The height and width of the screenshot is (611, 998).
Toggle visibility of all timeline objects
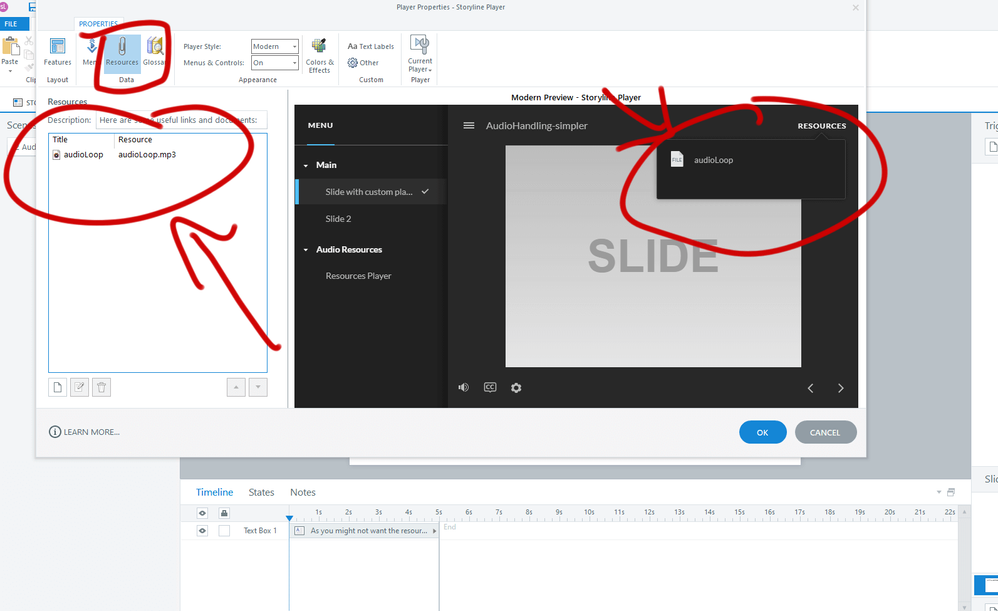pyautogui.click(x=202, y=513)
